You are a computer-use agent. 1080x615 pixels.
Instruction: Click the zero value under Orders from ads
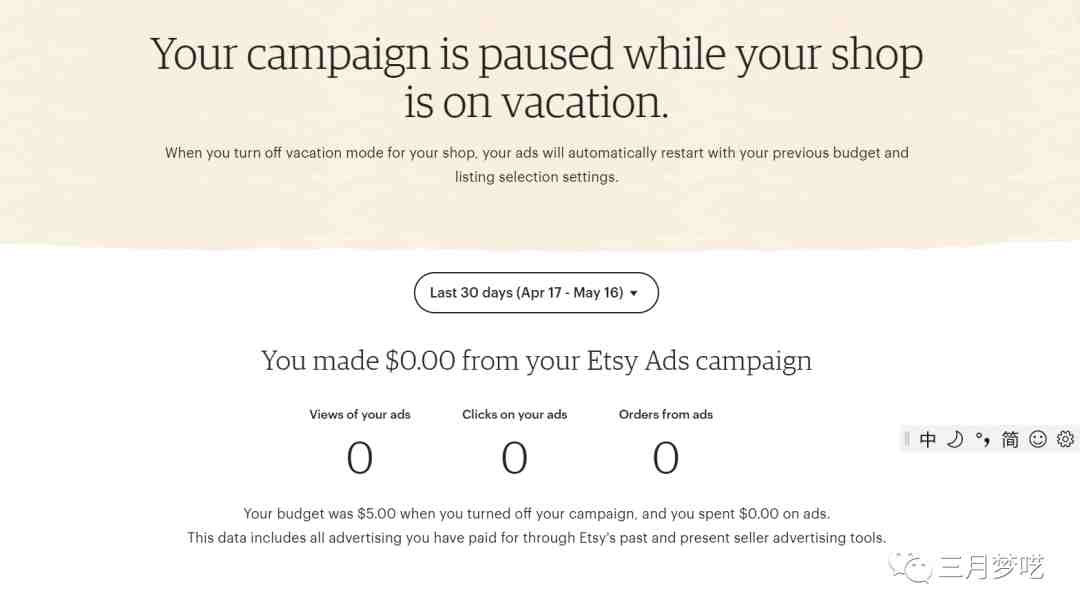[665, 458]
